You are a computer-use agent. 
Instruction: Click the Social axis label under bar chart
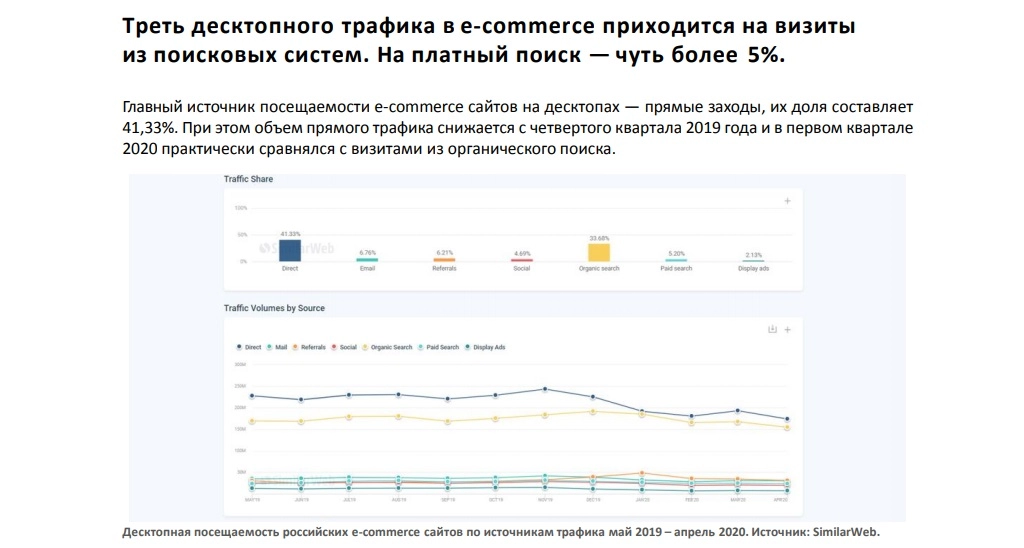click(x=522, y=268)
